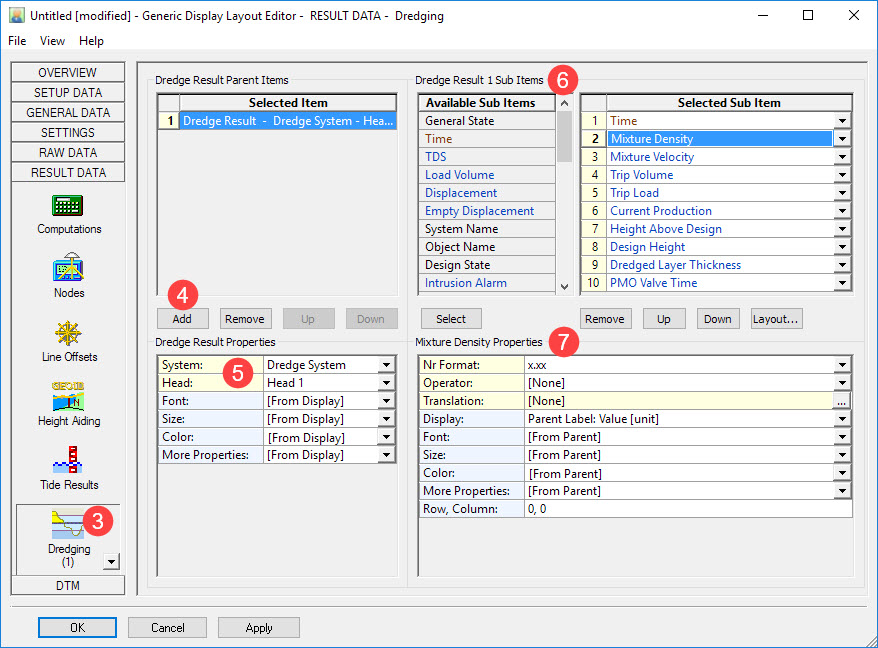Screen dimensions: 878x648
Task: Open the Help menu
Action: [x=91, y=41]
